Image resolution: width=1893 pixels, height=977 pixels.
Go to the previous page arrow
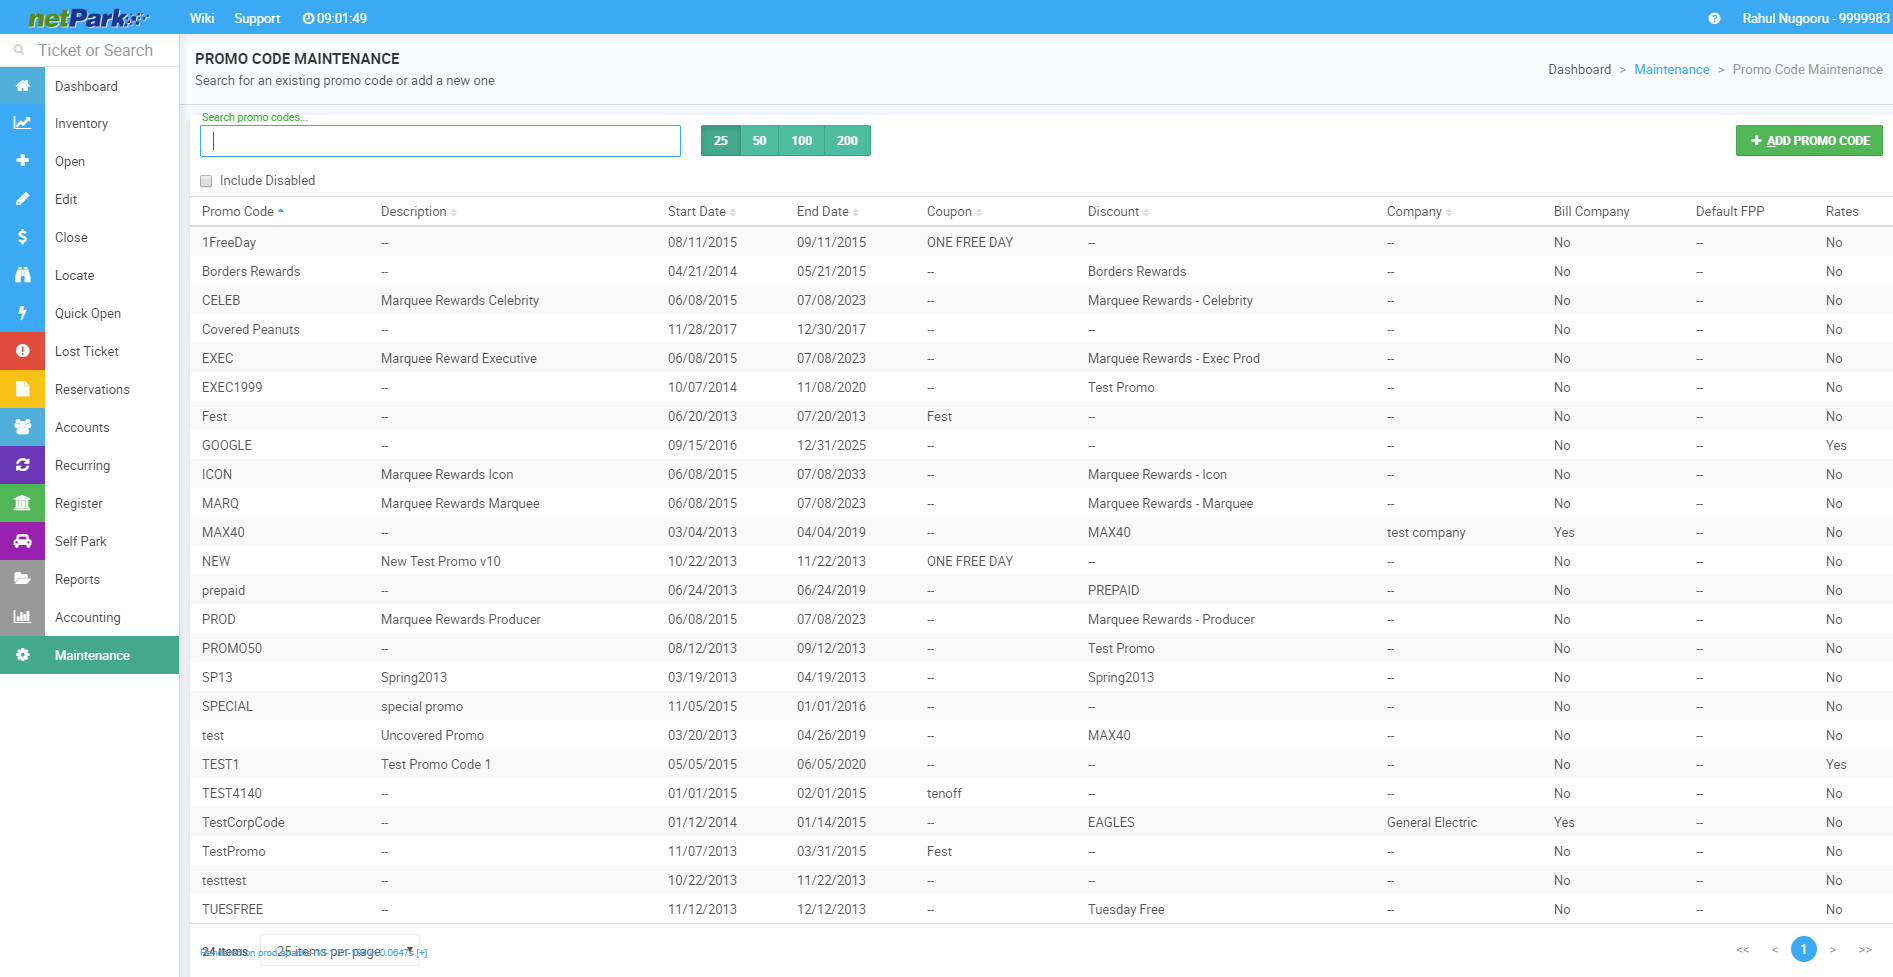(1774, 949)
